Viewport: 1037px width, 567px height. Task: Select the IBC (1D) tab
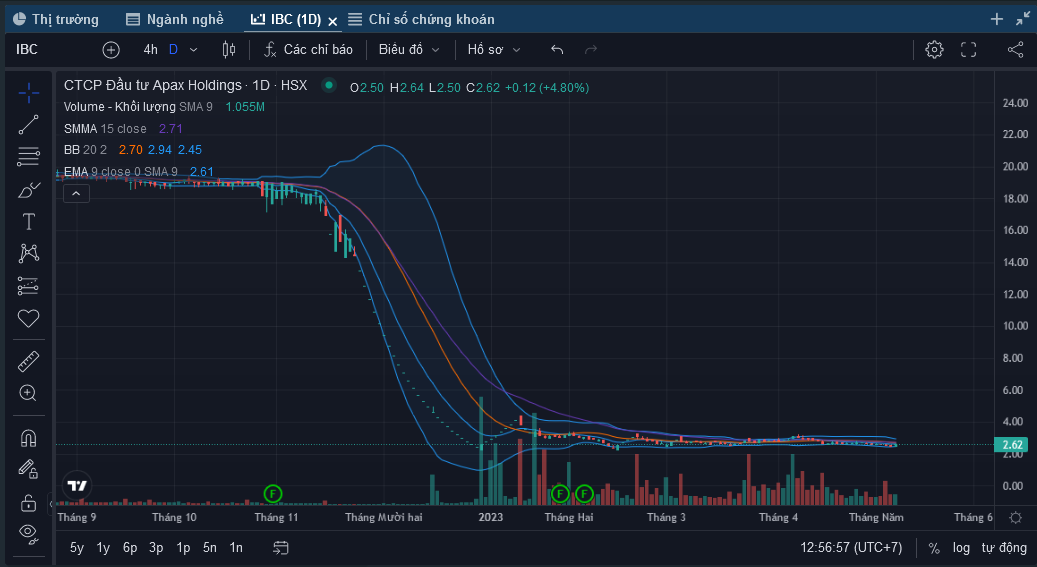(x=286, y=19)
